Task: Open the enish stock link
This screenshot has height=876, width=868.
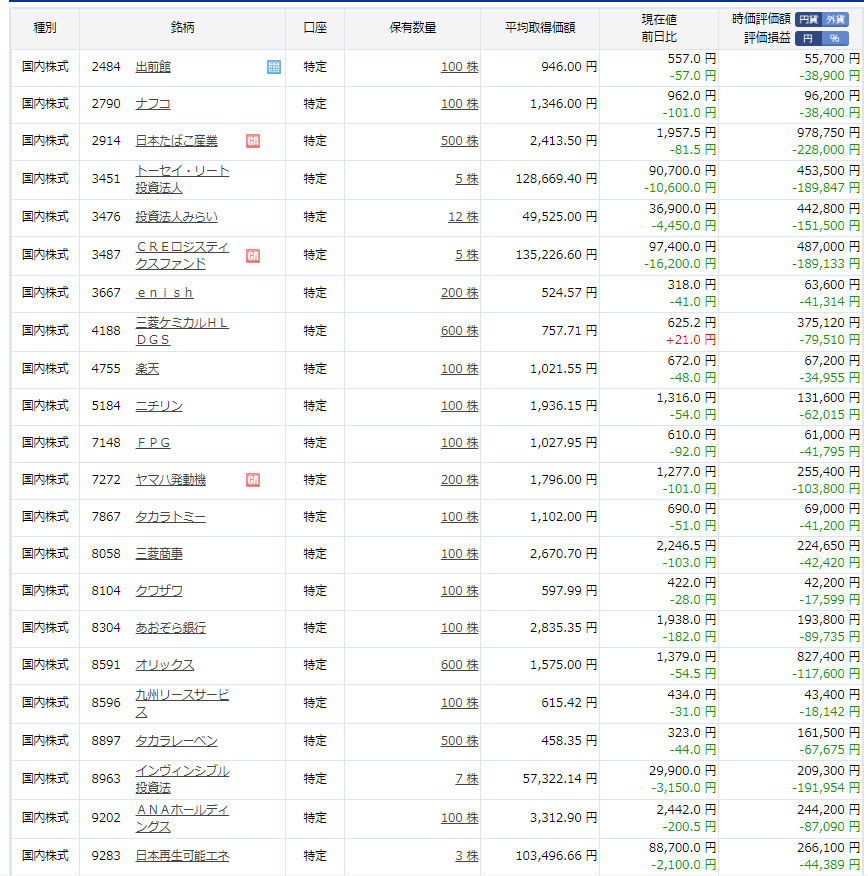Action: pyautogui.click(x=165, y=293)
